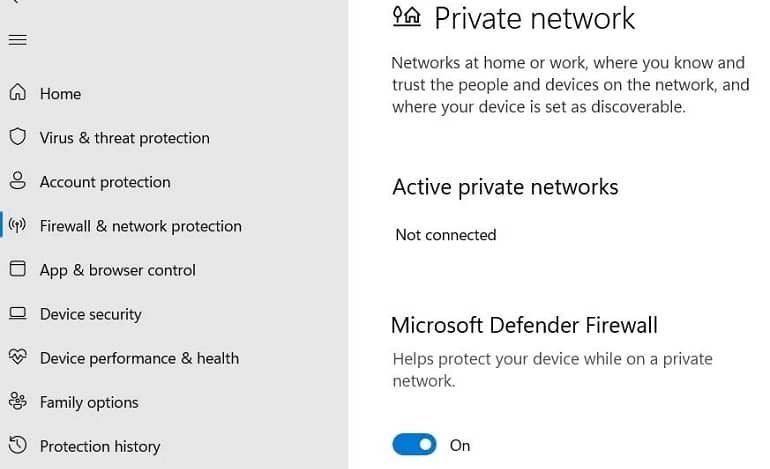Open Device performance & health

139,359
